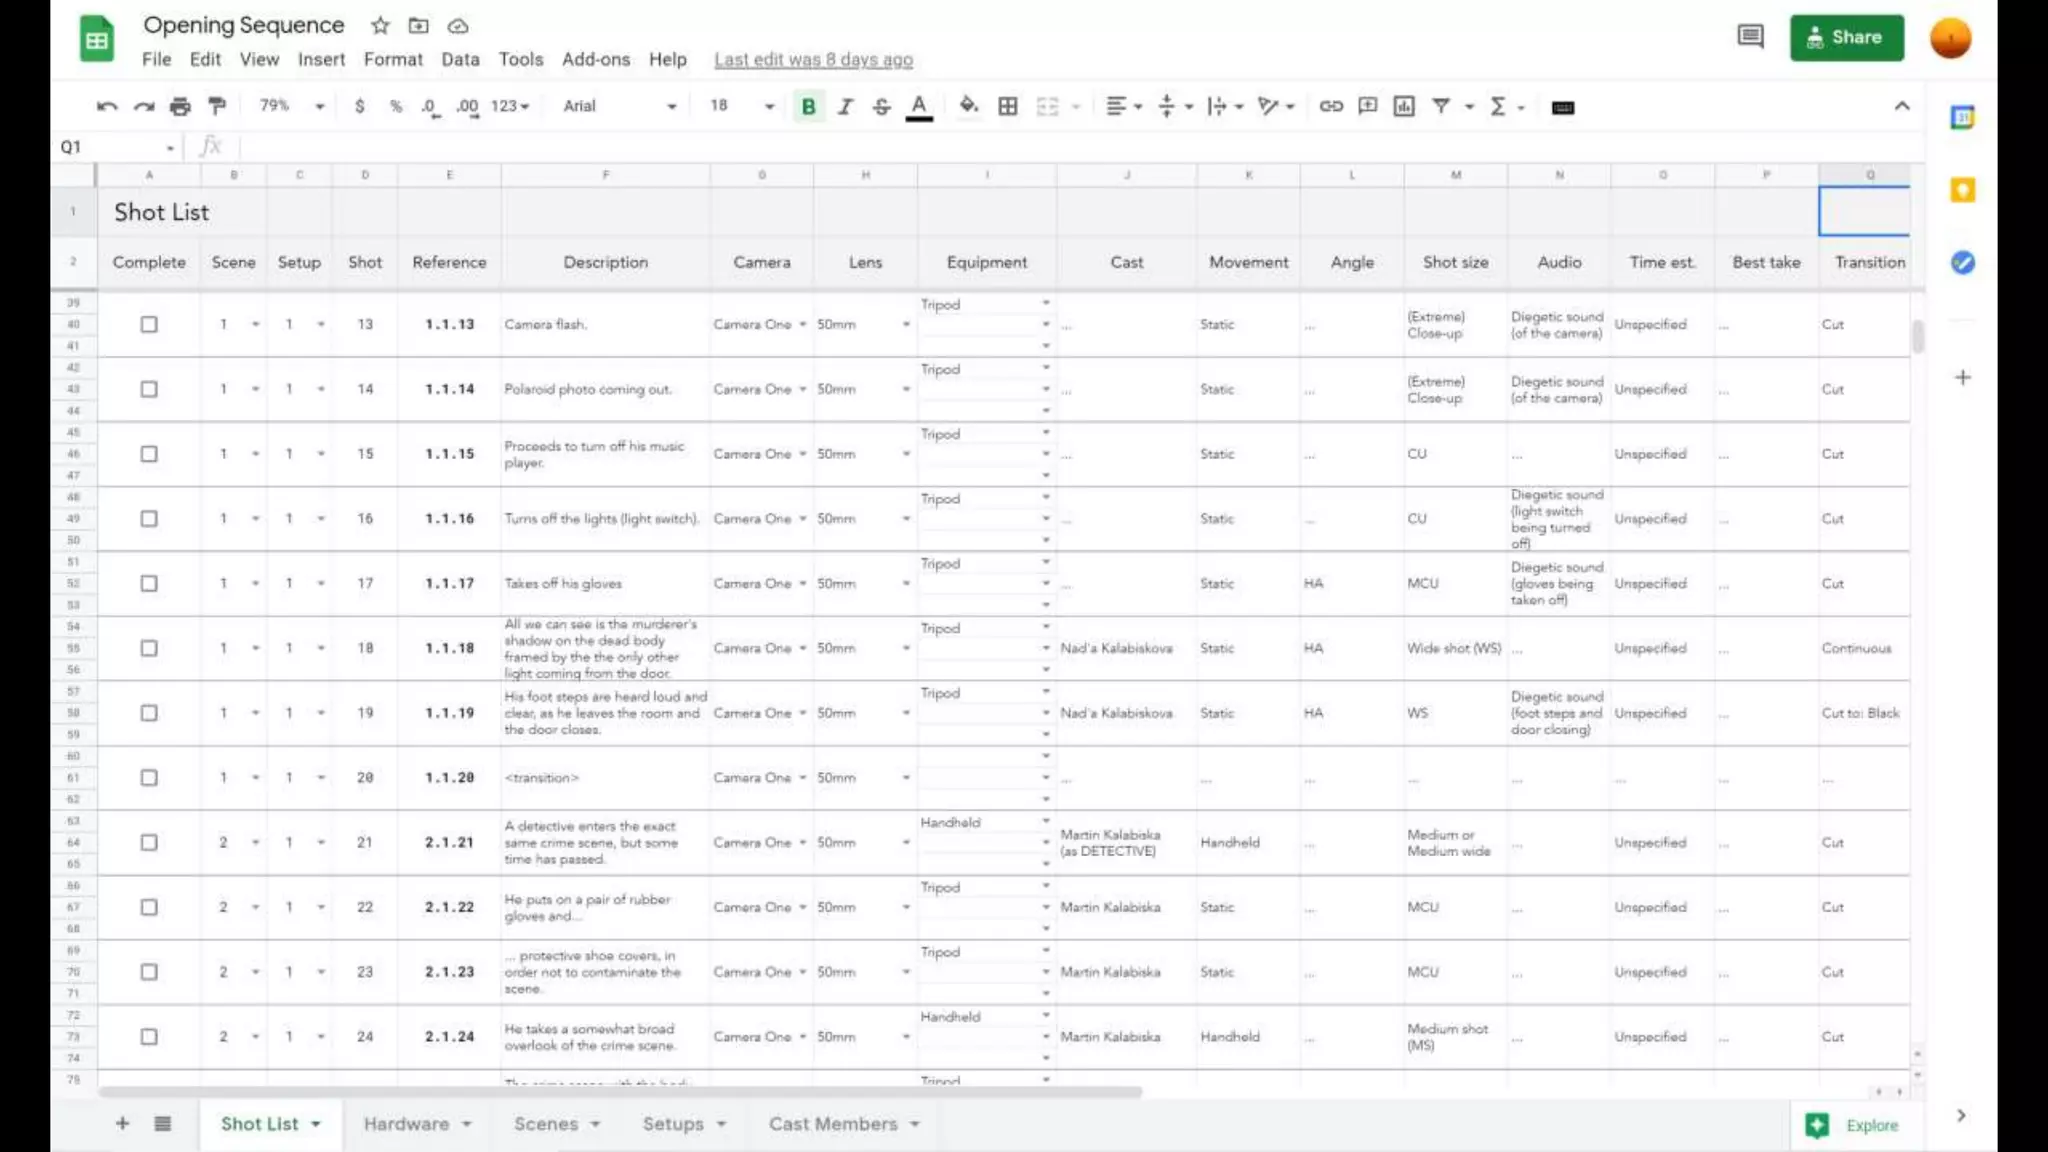
Task: Check the Complete box for shot 13
Action: pyautogui.click(x=149, y=324)
